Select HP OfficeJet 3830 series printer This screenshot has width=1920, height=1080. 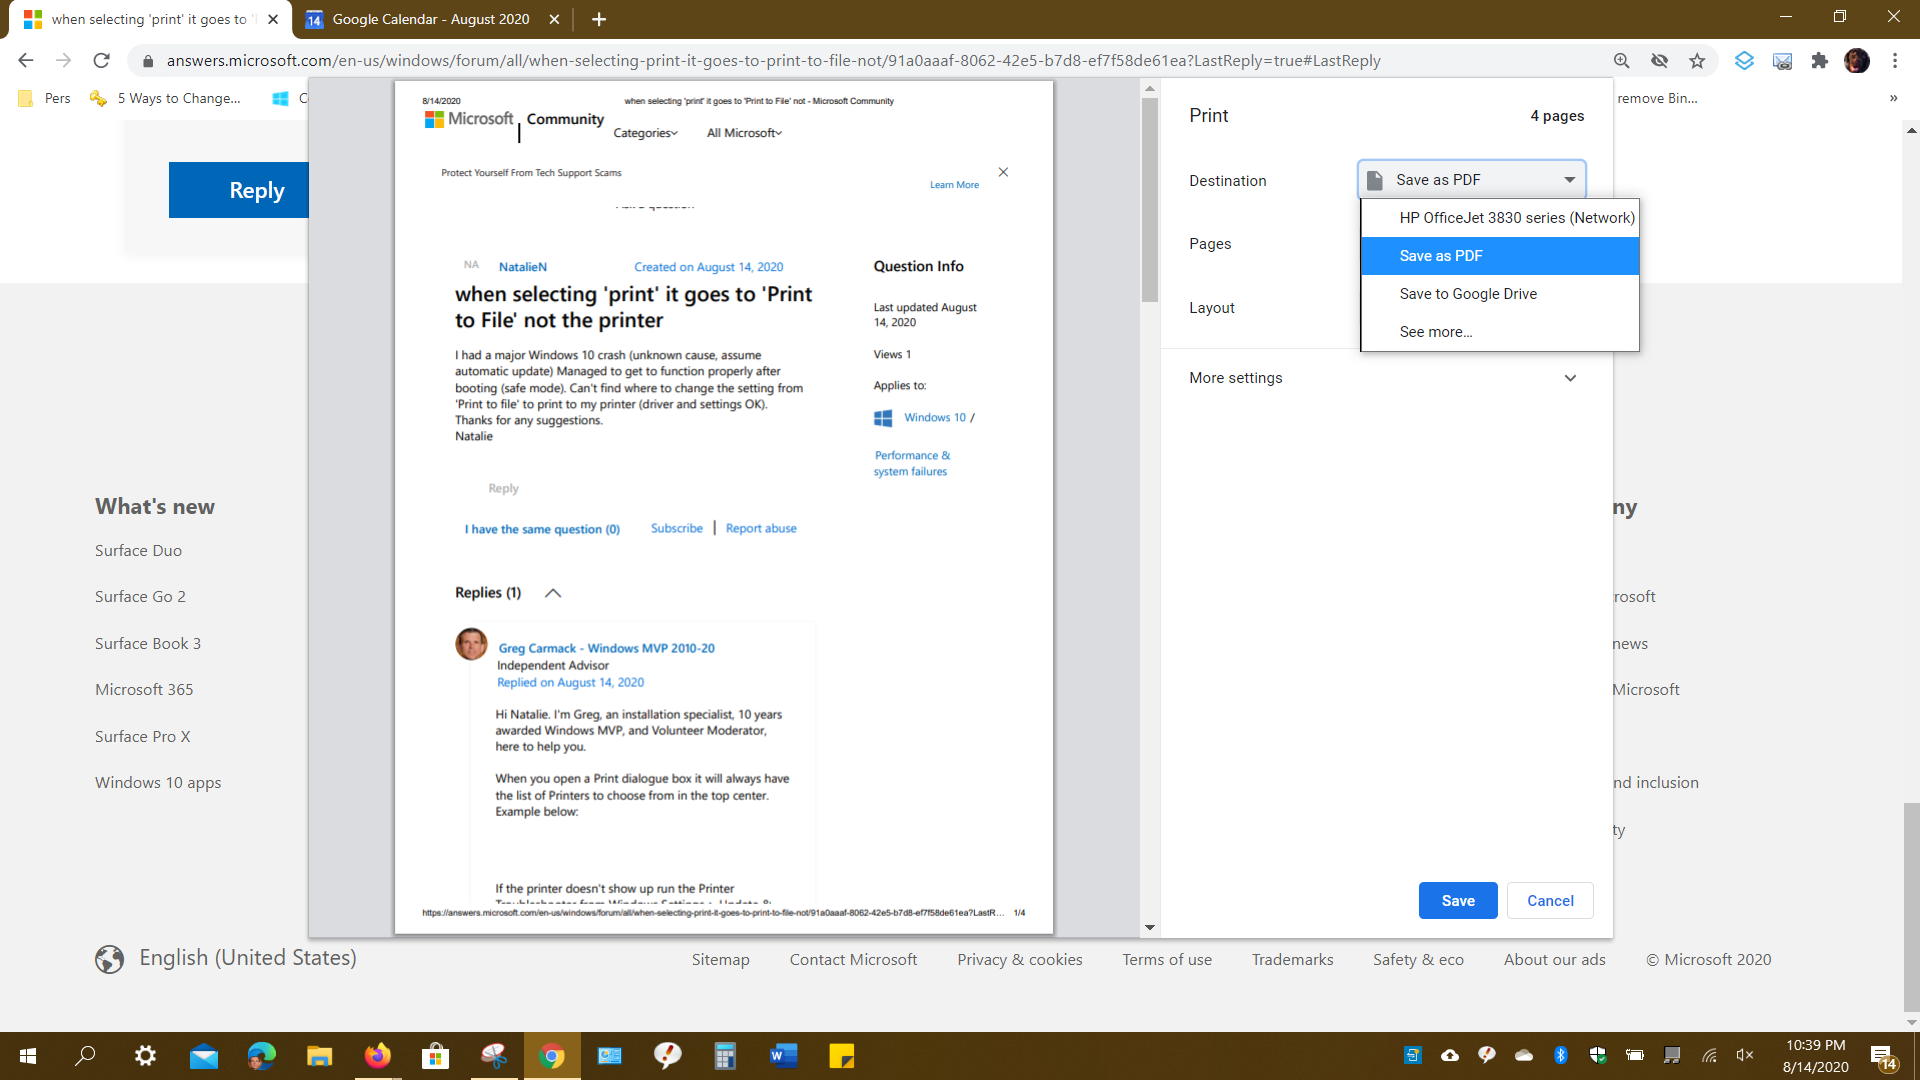coord(1516,218)
